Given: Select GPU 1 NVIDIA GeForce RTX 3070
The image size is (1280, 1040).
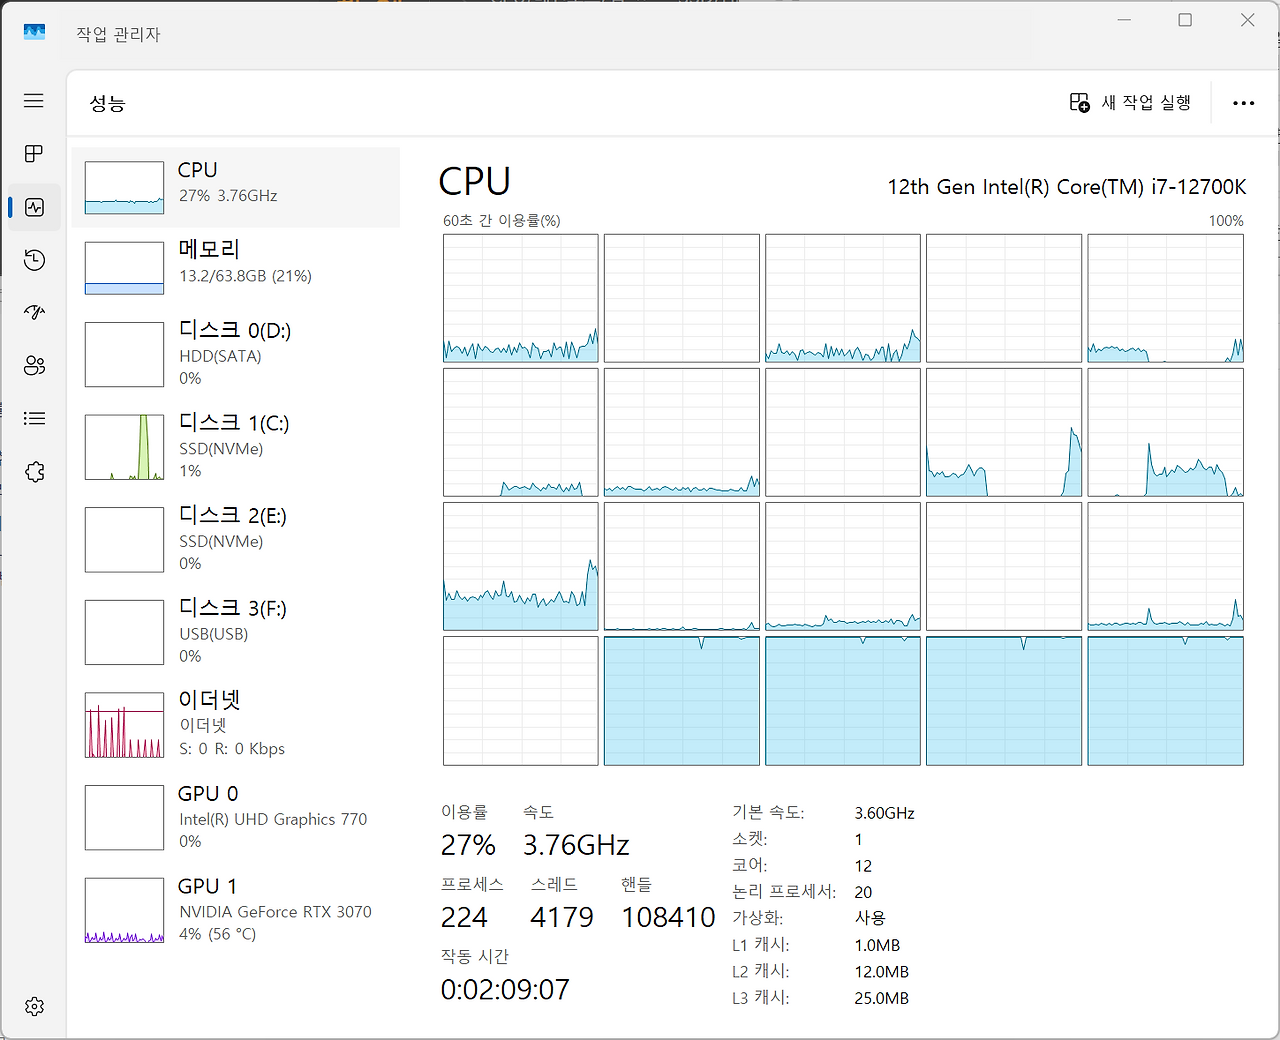Looking at the screenshot, I should pos(236,910).
